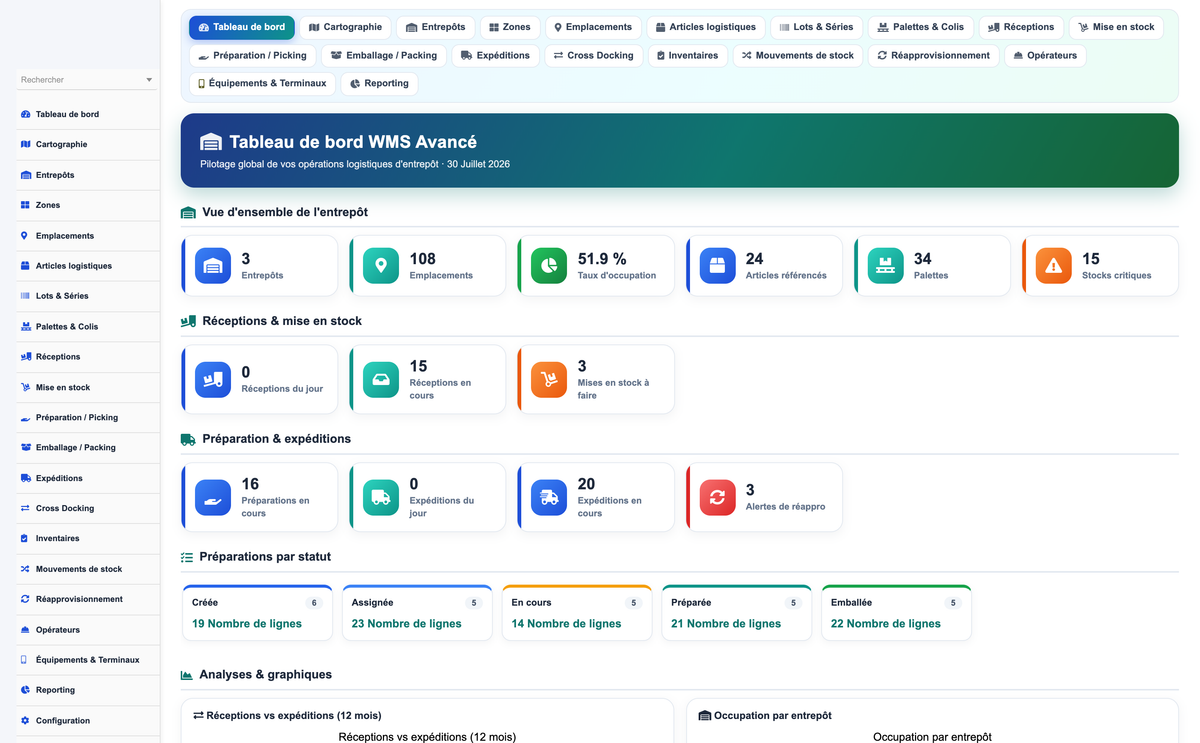Select the Préparation / Picking top tab
This screenshot has height=743, width=1200.
click(253, 55)
